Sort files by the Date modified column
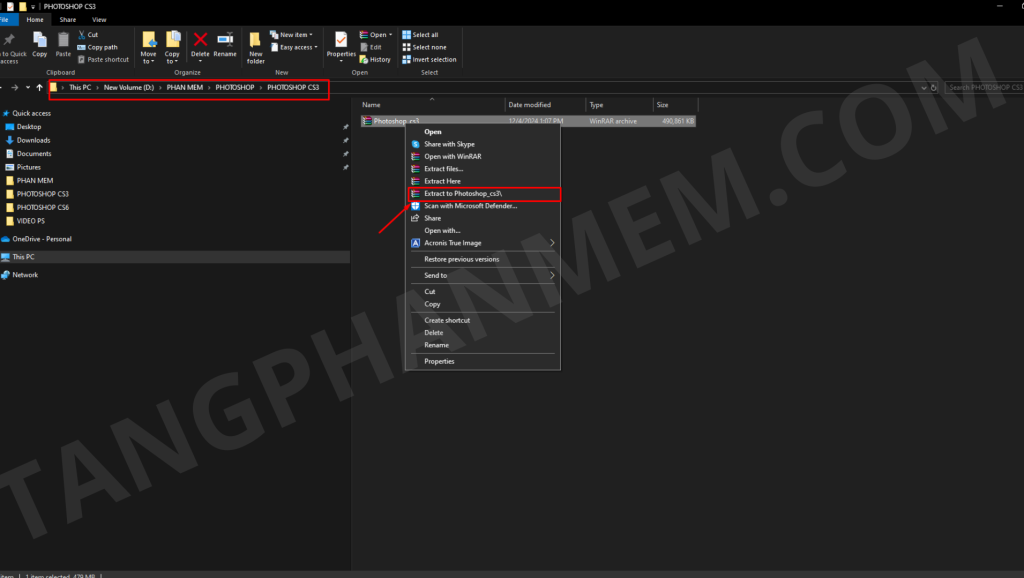The image size is (1024, 578). (x=529, y=105)
